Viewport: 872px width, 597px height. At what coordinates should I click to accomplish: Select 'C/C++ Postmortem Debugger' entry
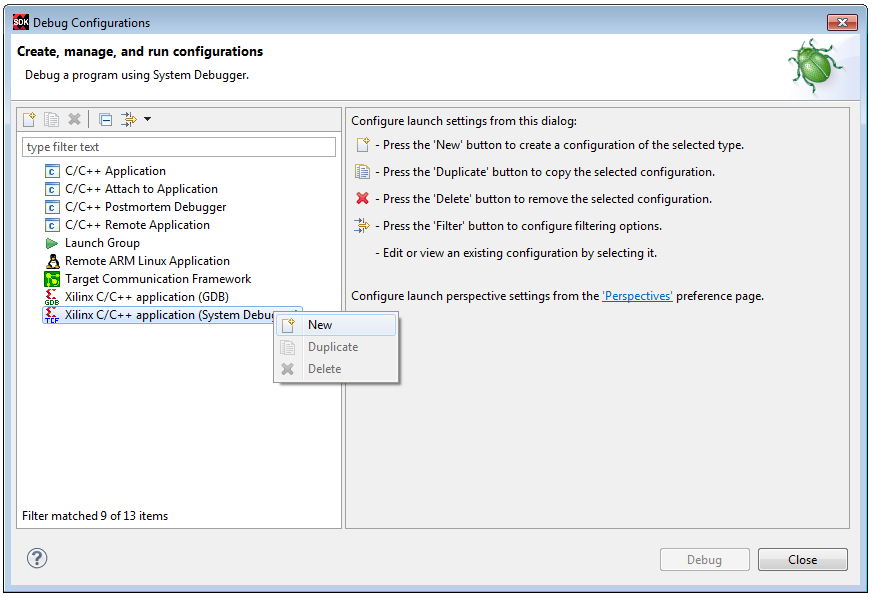(145, 207)
